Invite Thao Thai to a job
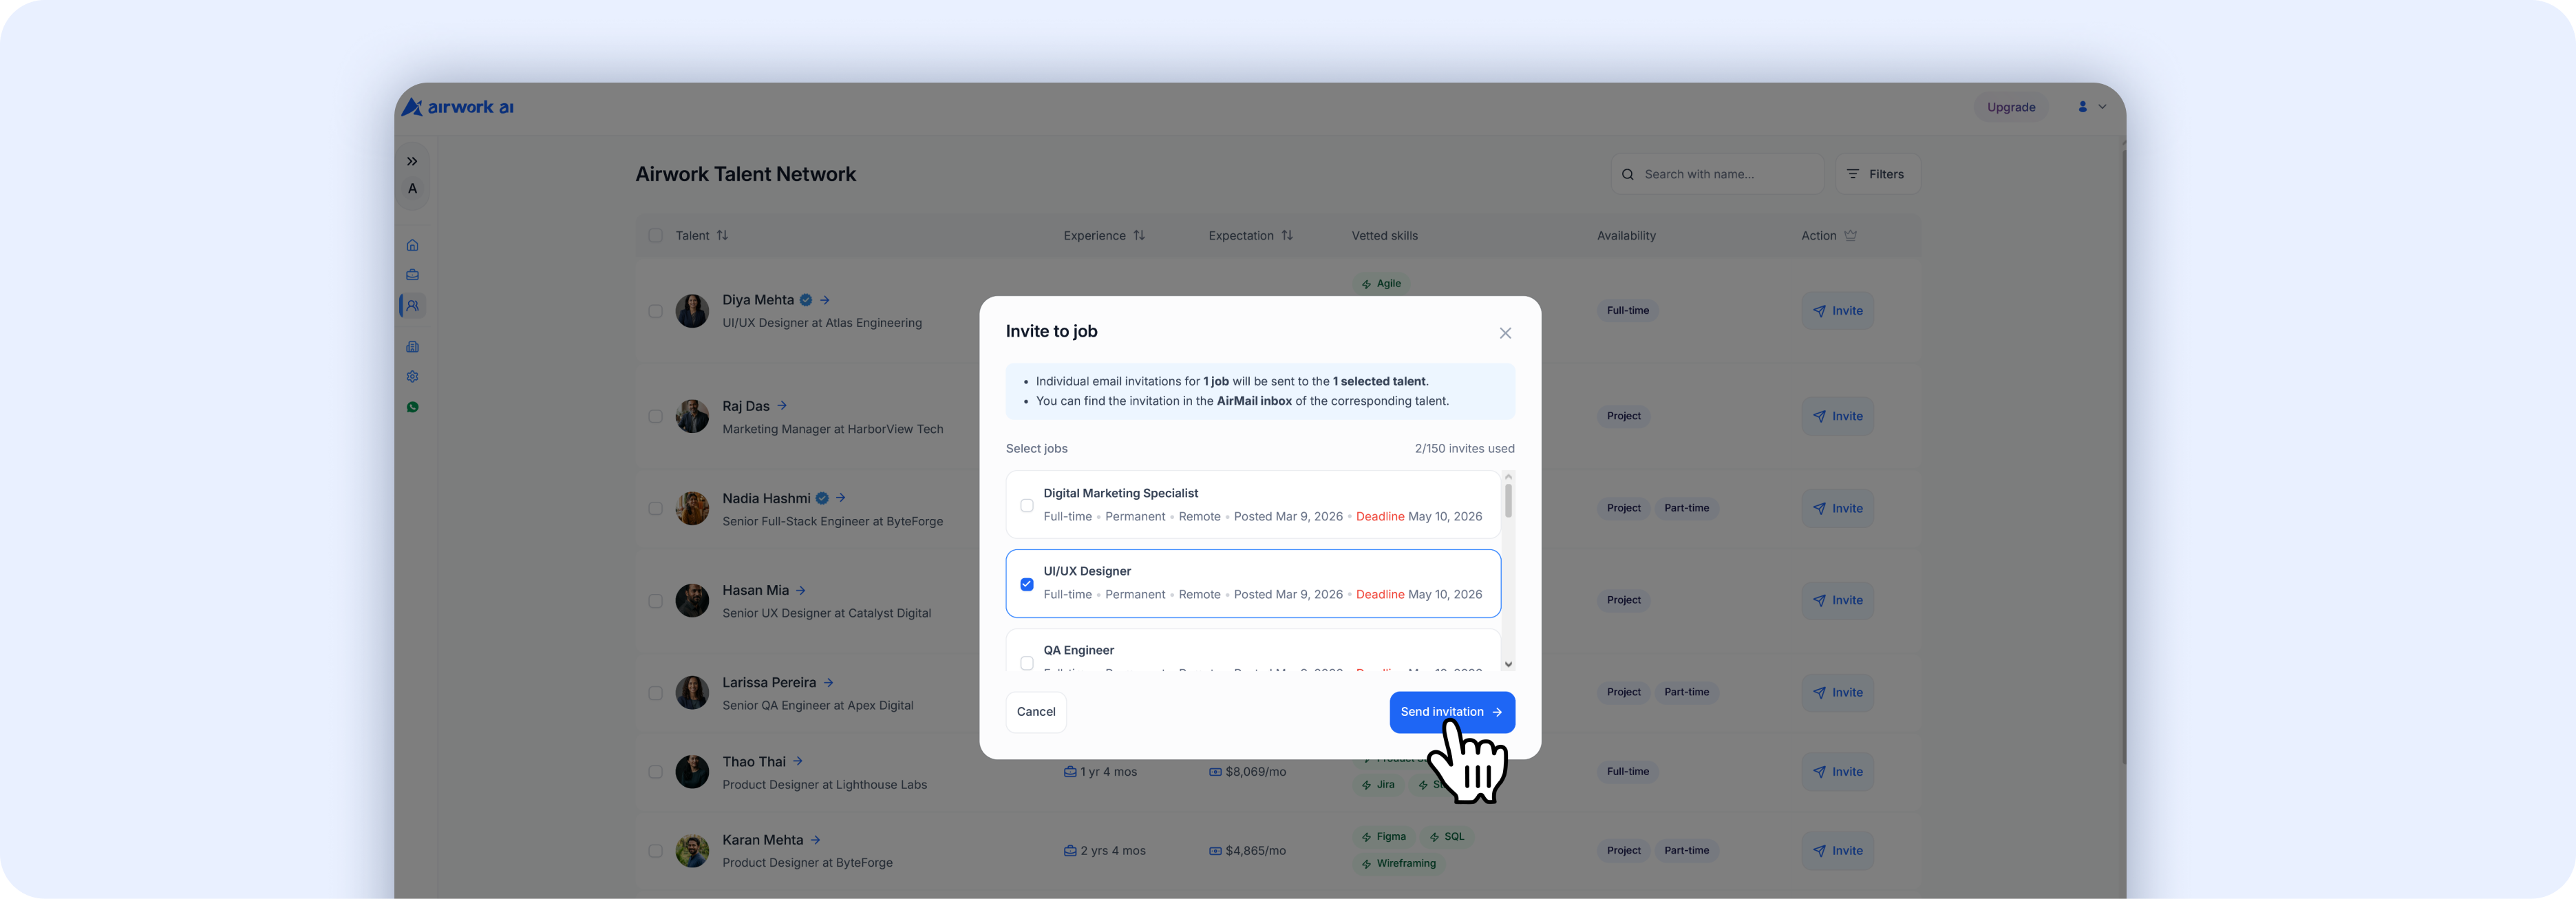Viewport: 2576px width, 899px height. click(1838, 772)
